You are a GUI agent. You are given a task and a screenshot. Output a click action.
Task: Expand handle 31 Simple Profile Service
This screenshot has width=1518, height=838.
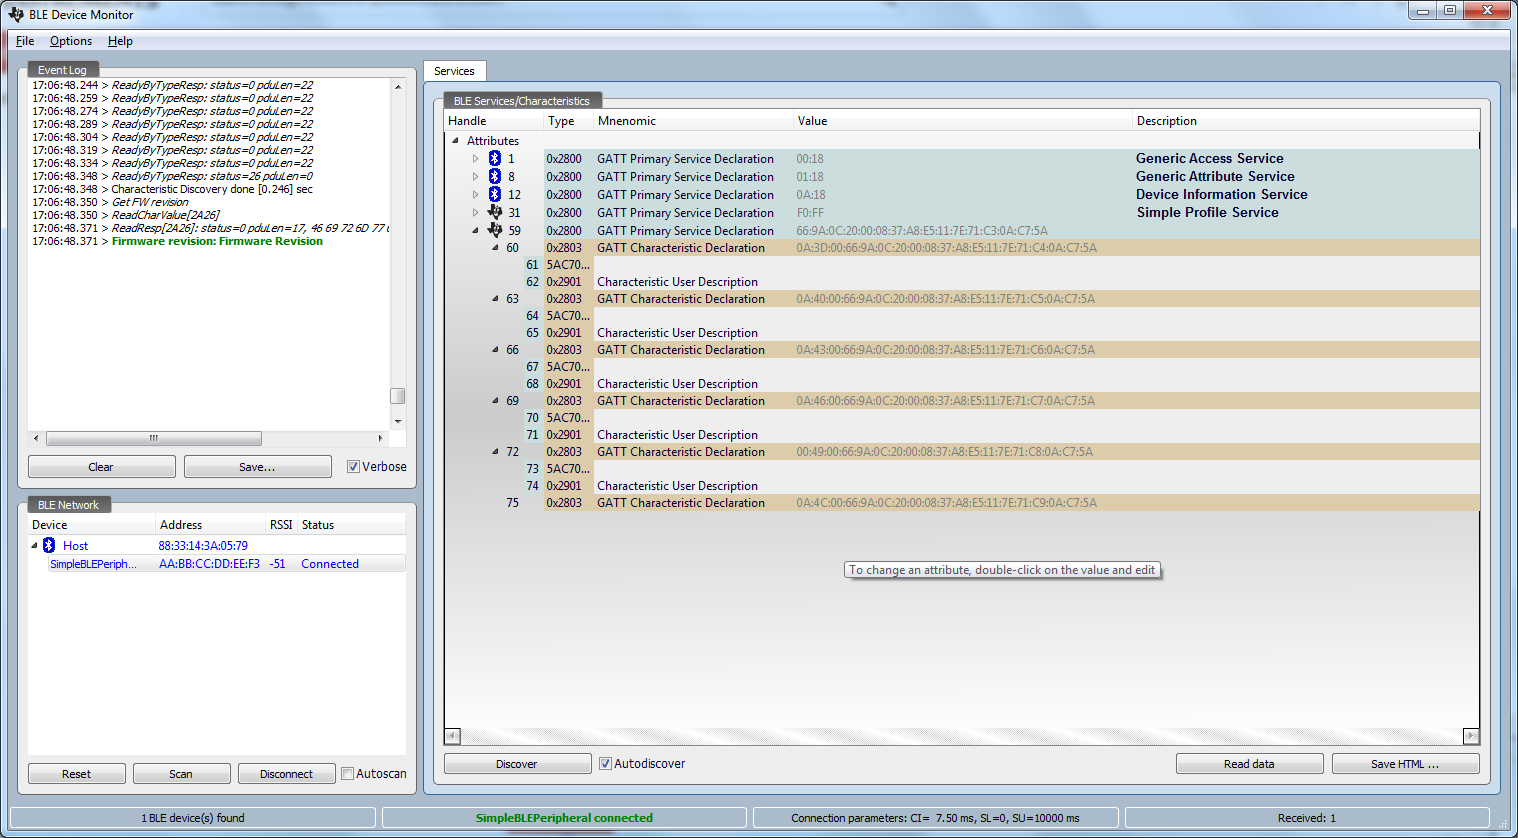click(x=476, y=213)
